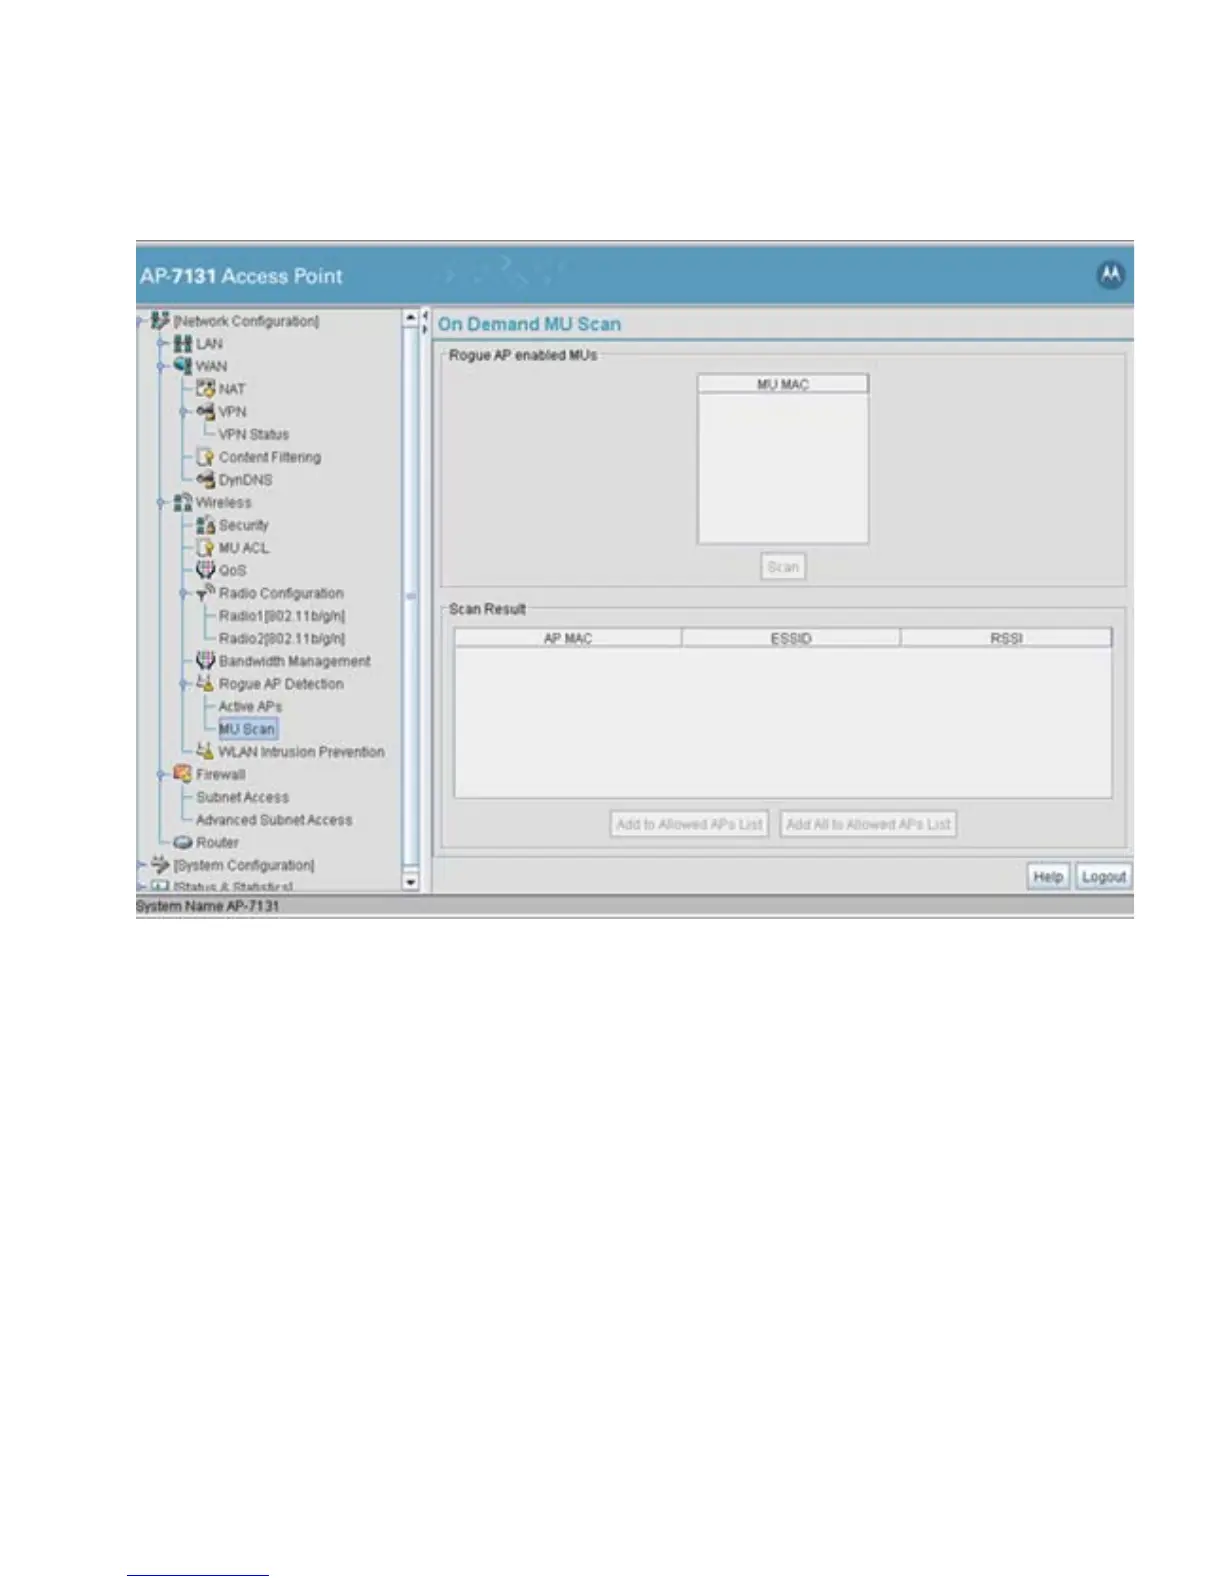This screenshot has height=1584, width=1224.
Task: Click the Logout button
Action: coord(1104,876)
